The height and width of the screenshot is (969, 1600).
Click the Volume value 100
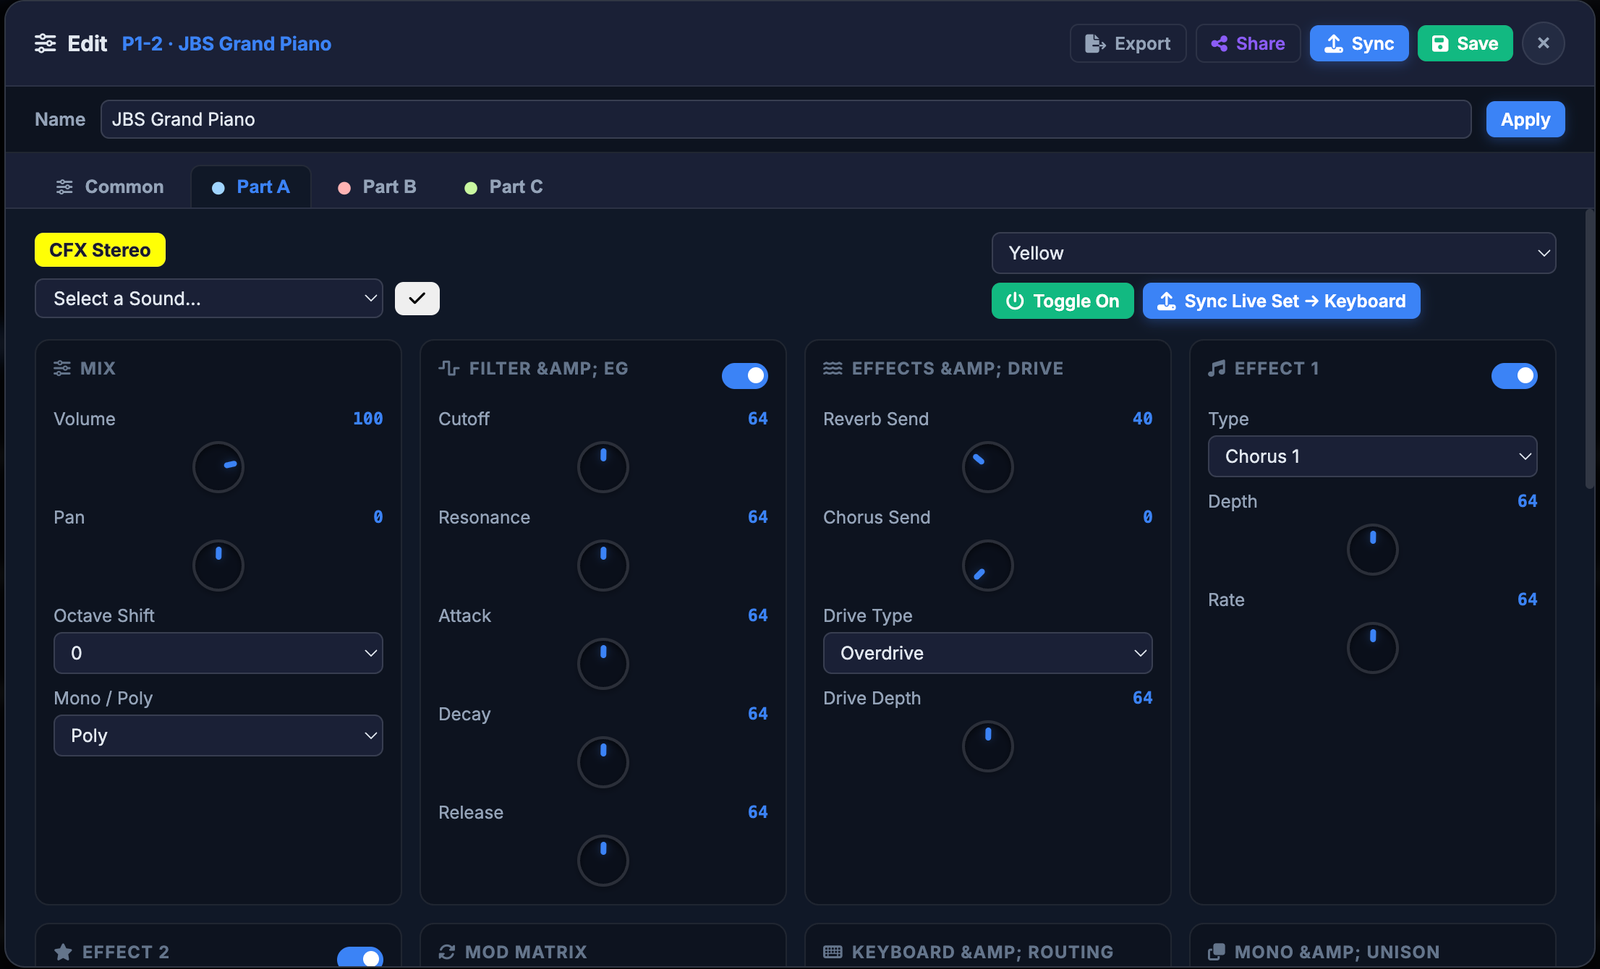coord(368,419)
